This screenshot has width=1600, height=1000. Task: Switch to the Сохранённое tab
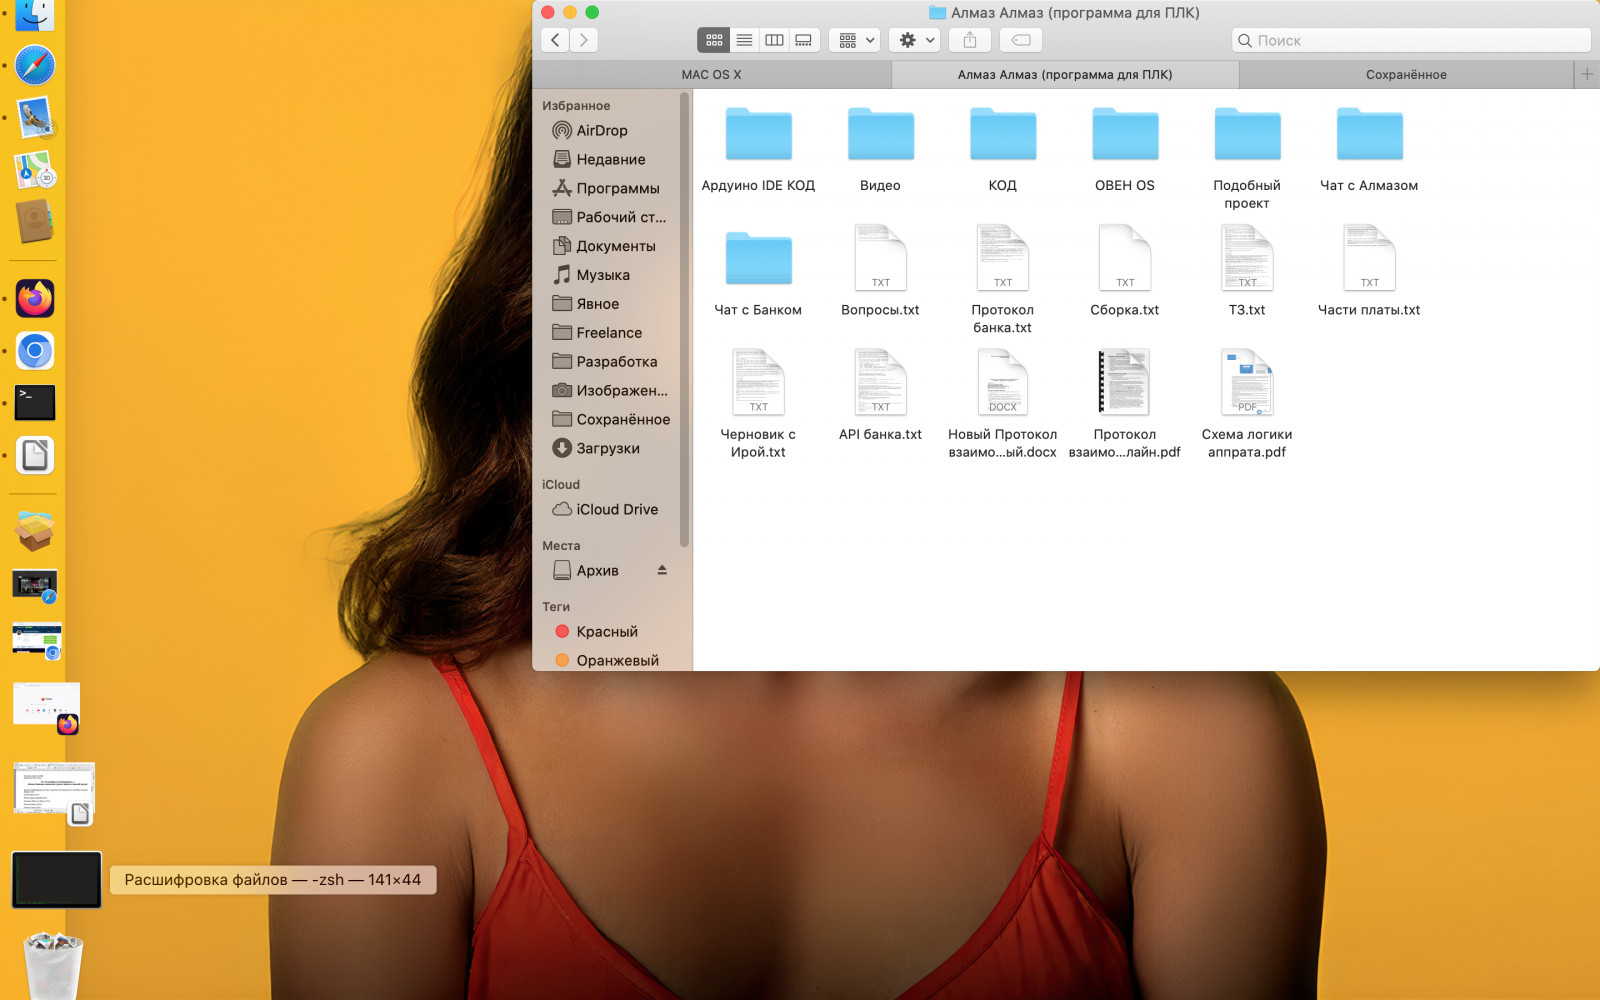point(1406,75)
